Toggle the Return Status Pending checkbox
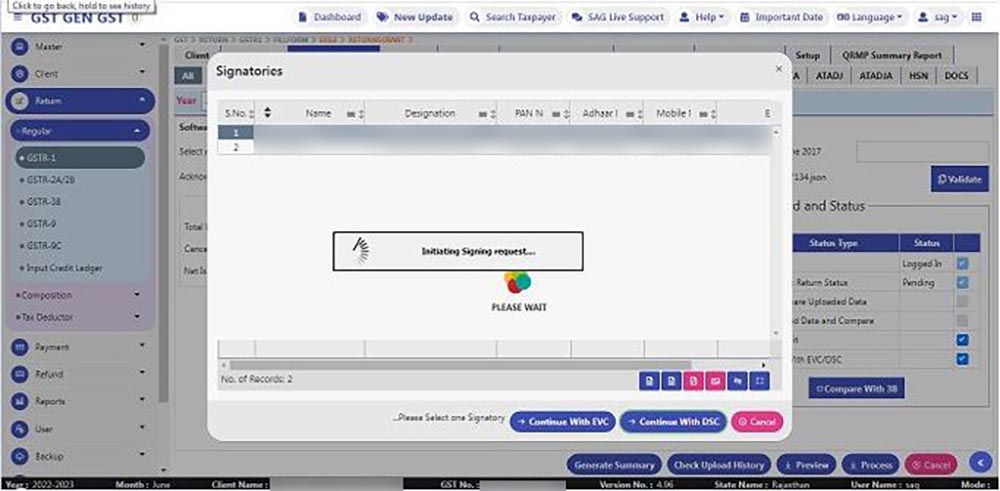This screenshot has width=1000, height=491. pyautogui.click(x=962, y=283)
